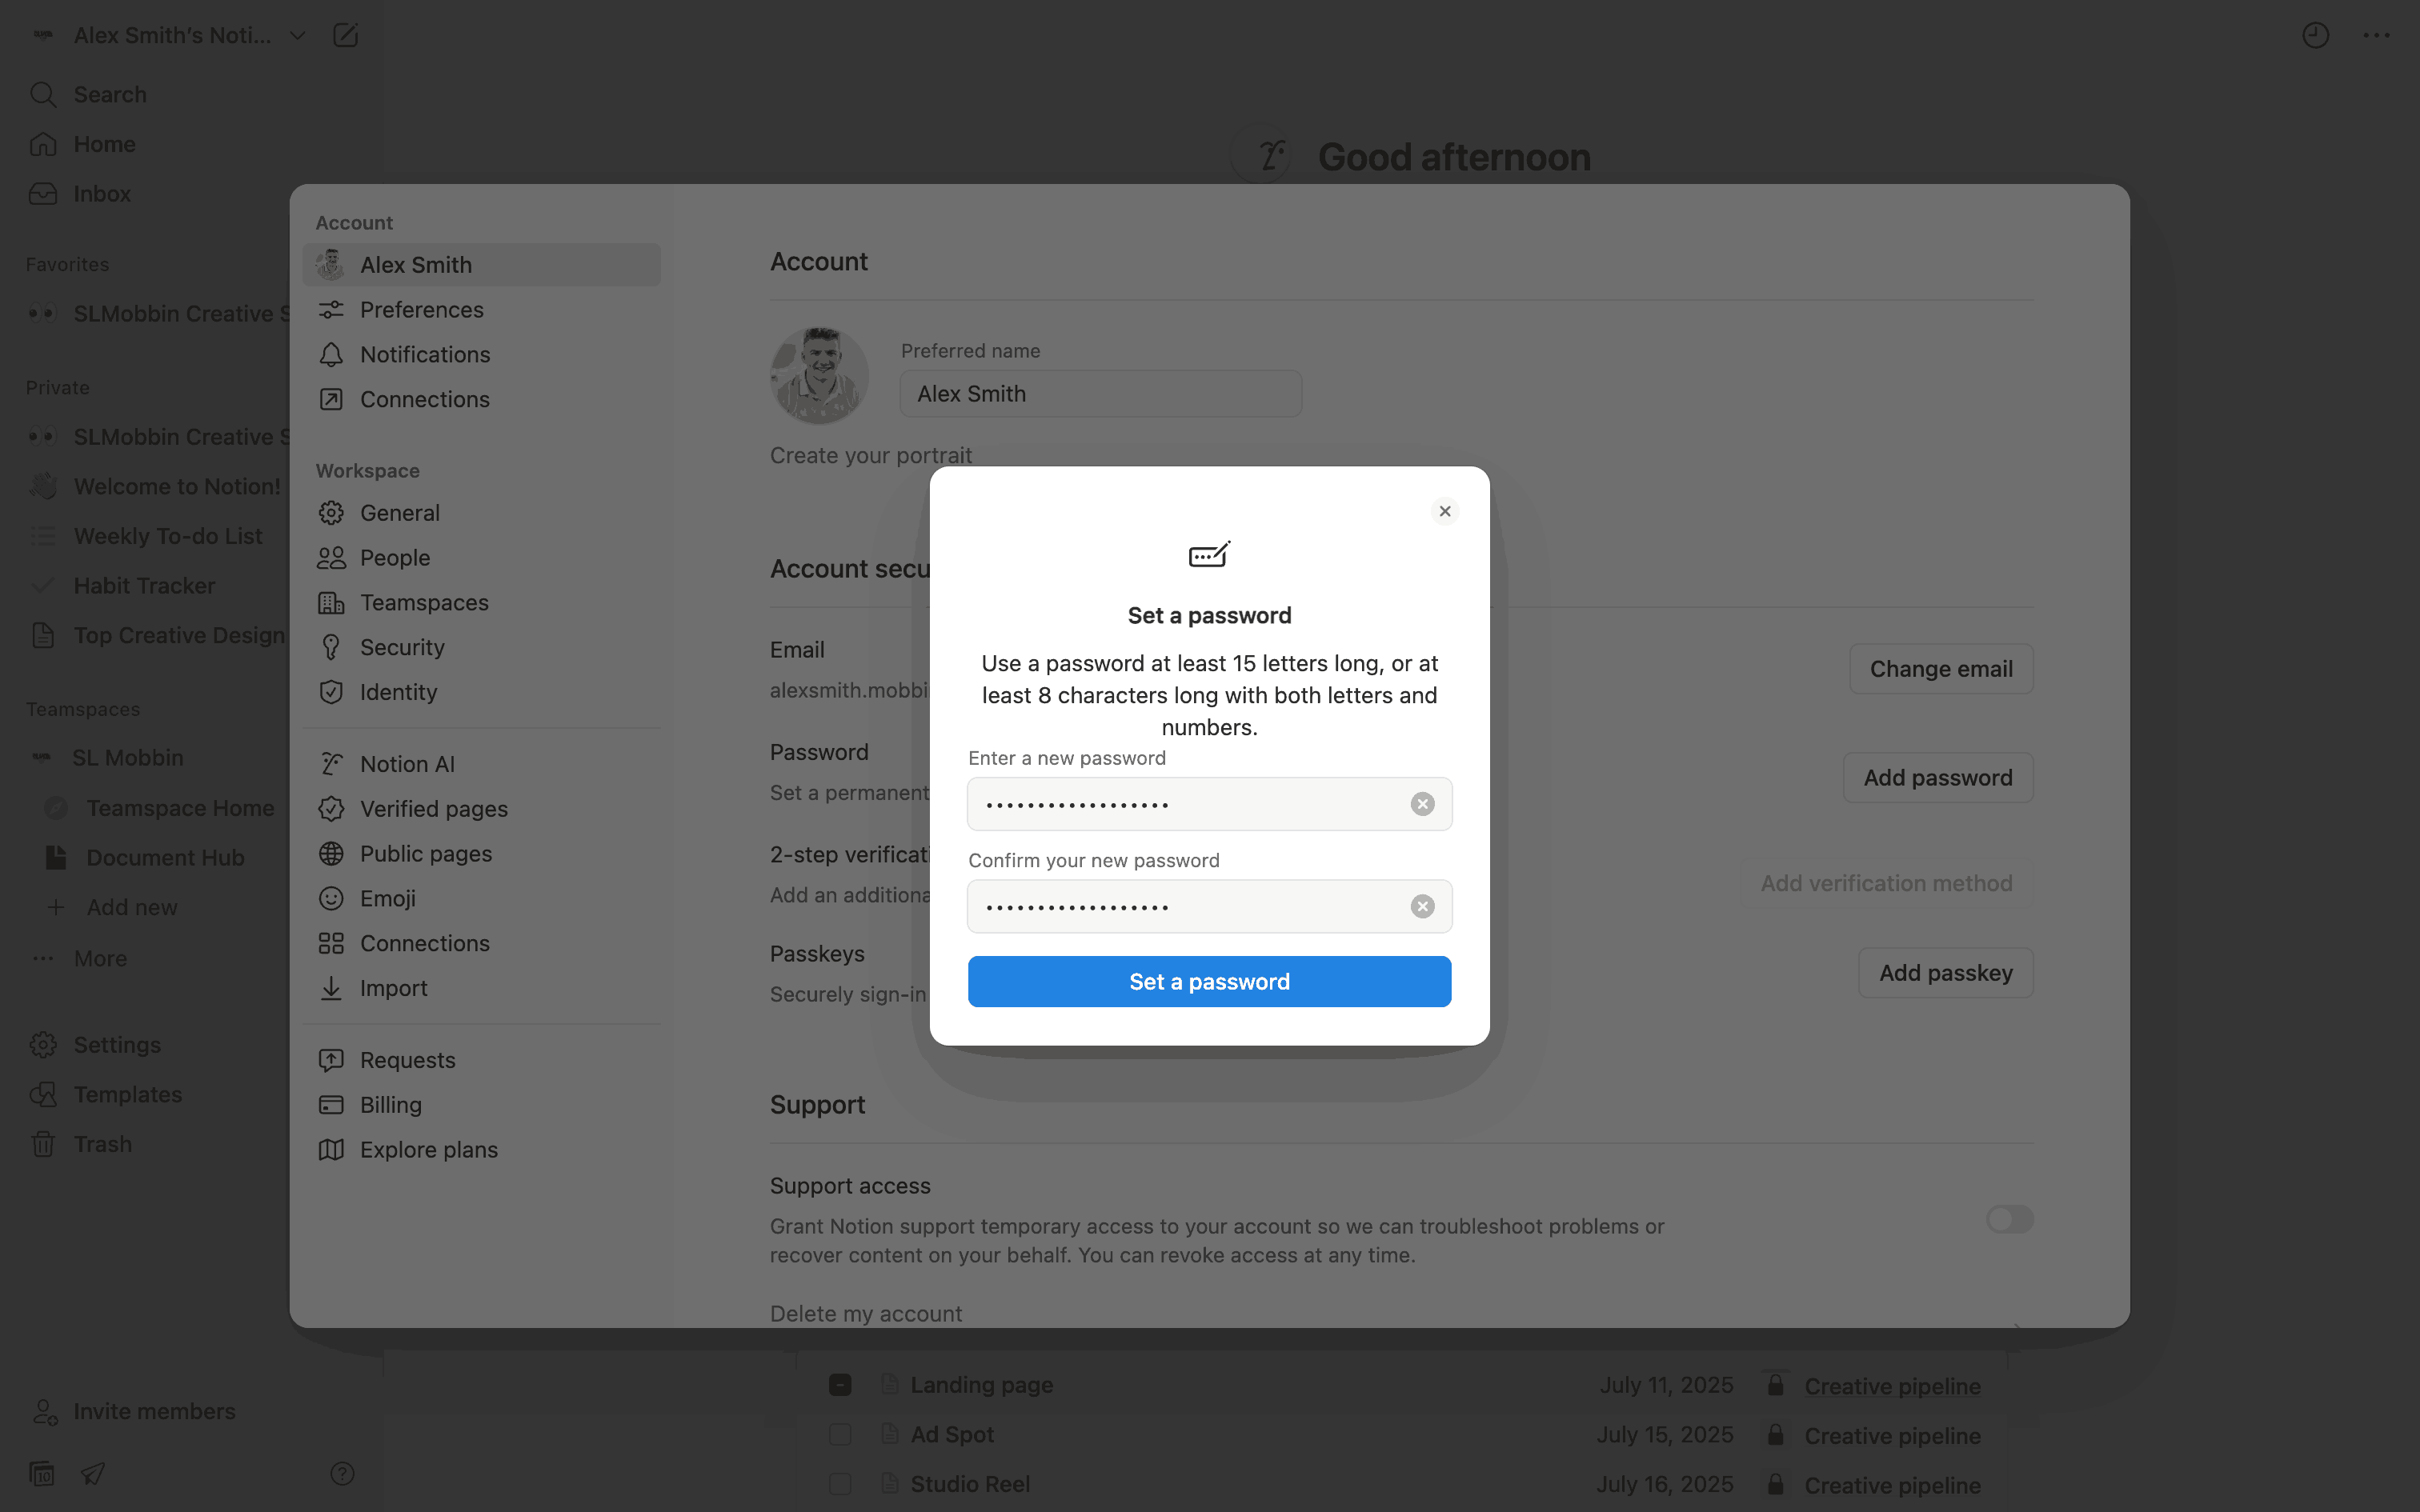Screen dimensions: 2420x1512
Task: Expand the SL Mobbin teamspace
Action: 127,758
